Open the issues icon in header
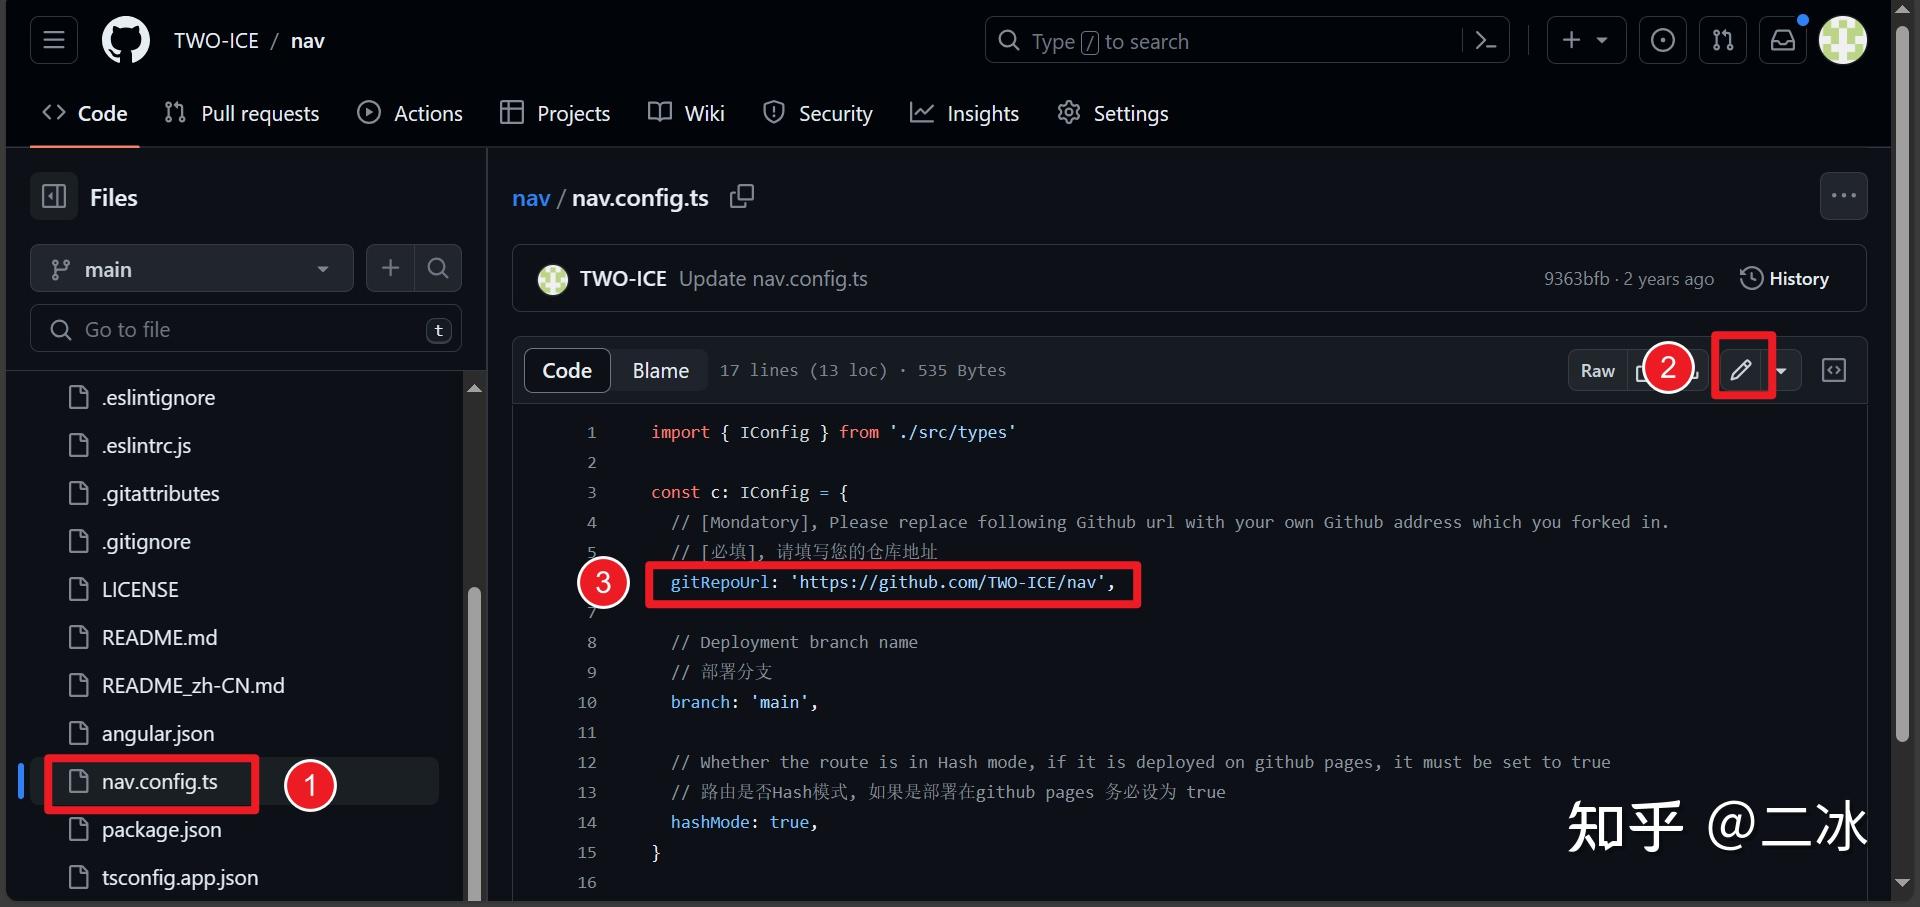Viewport: 1920px width, 907px height. coord(1663,40)
